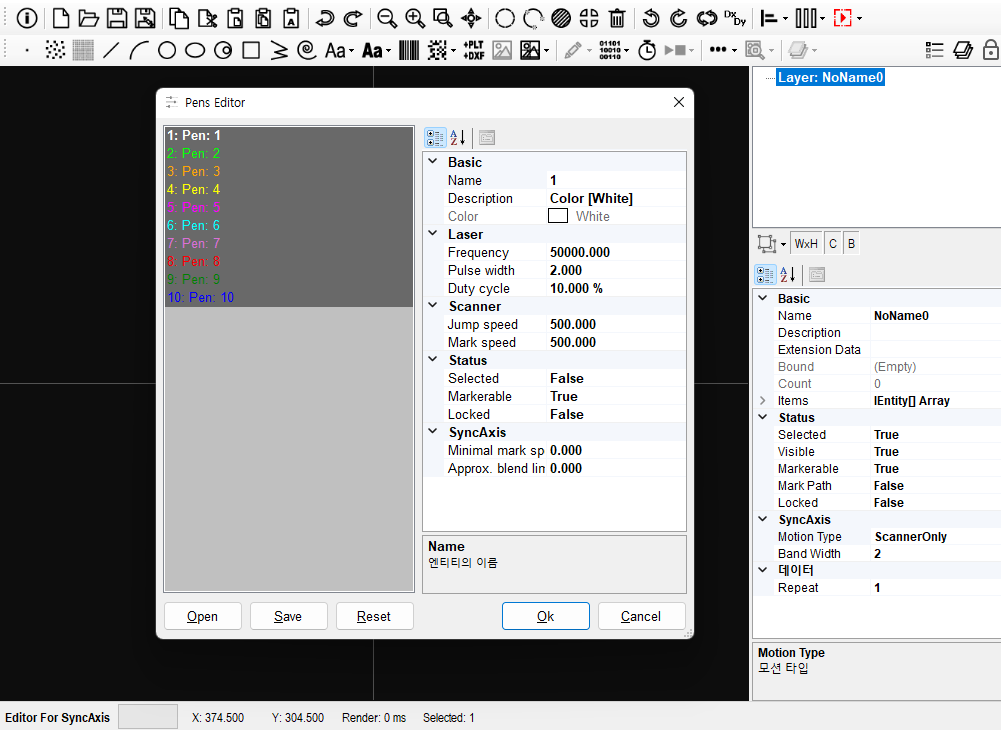Select the ellipse drawing tool

pos(195,50)
